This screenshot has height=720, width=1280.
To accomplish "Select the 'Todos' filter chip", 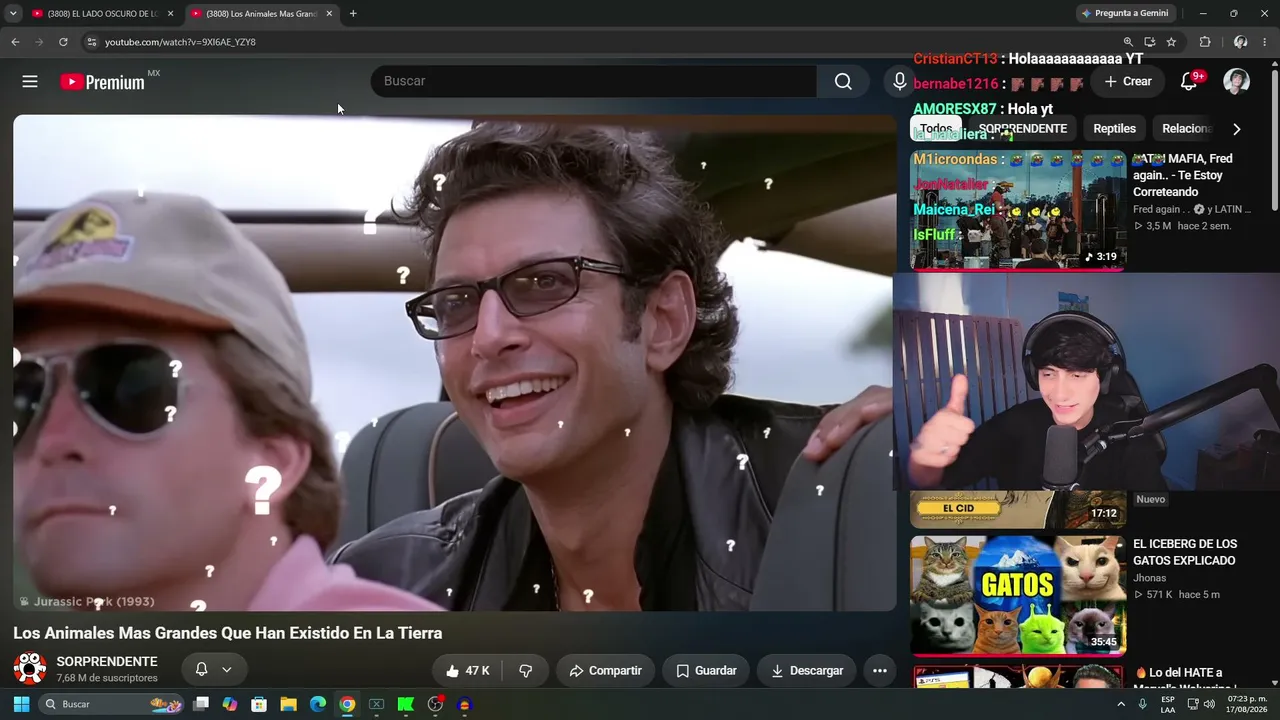I will (x=936, y=129).
